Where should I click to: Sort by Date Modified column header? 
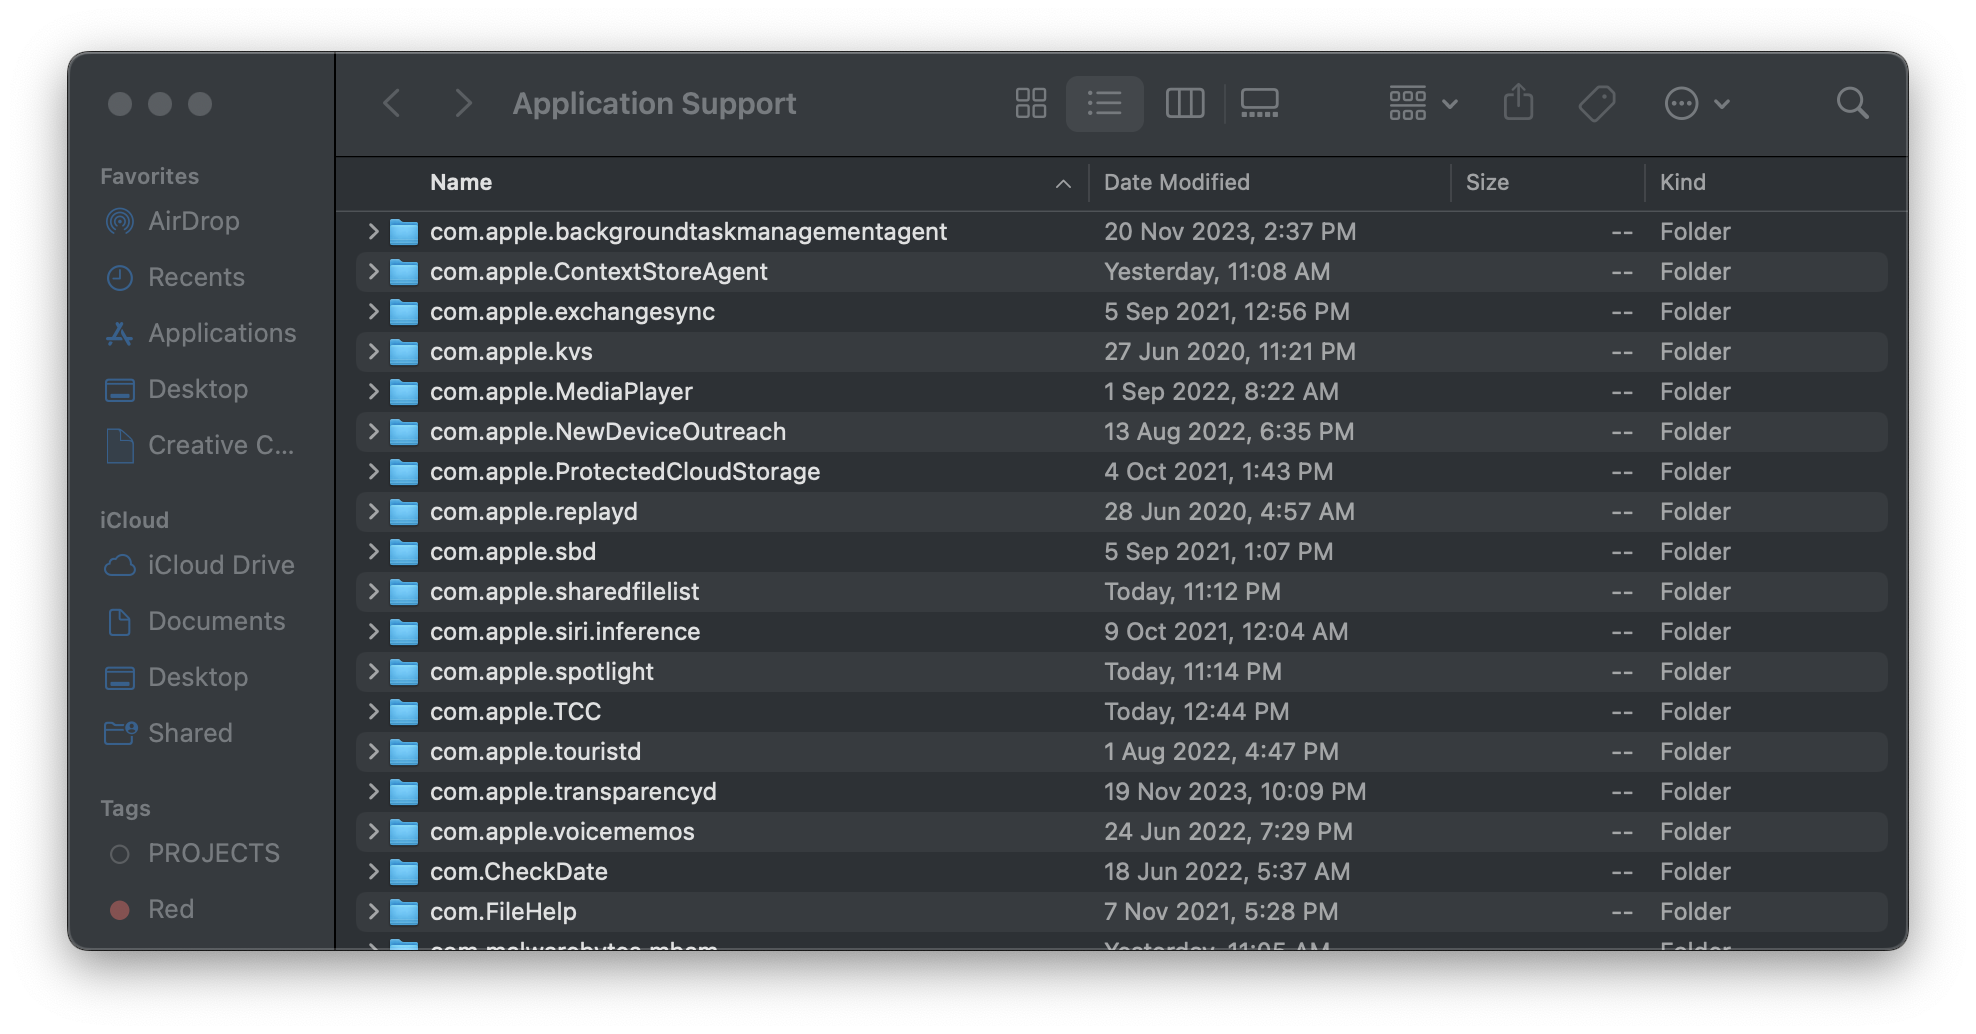point(1176,182)
